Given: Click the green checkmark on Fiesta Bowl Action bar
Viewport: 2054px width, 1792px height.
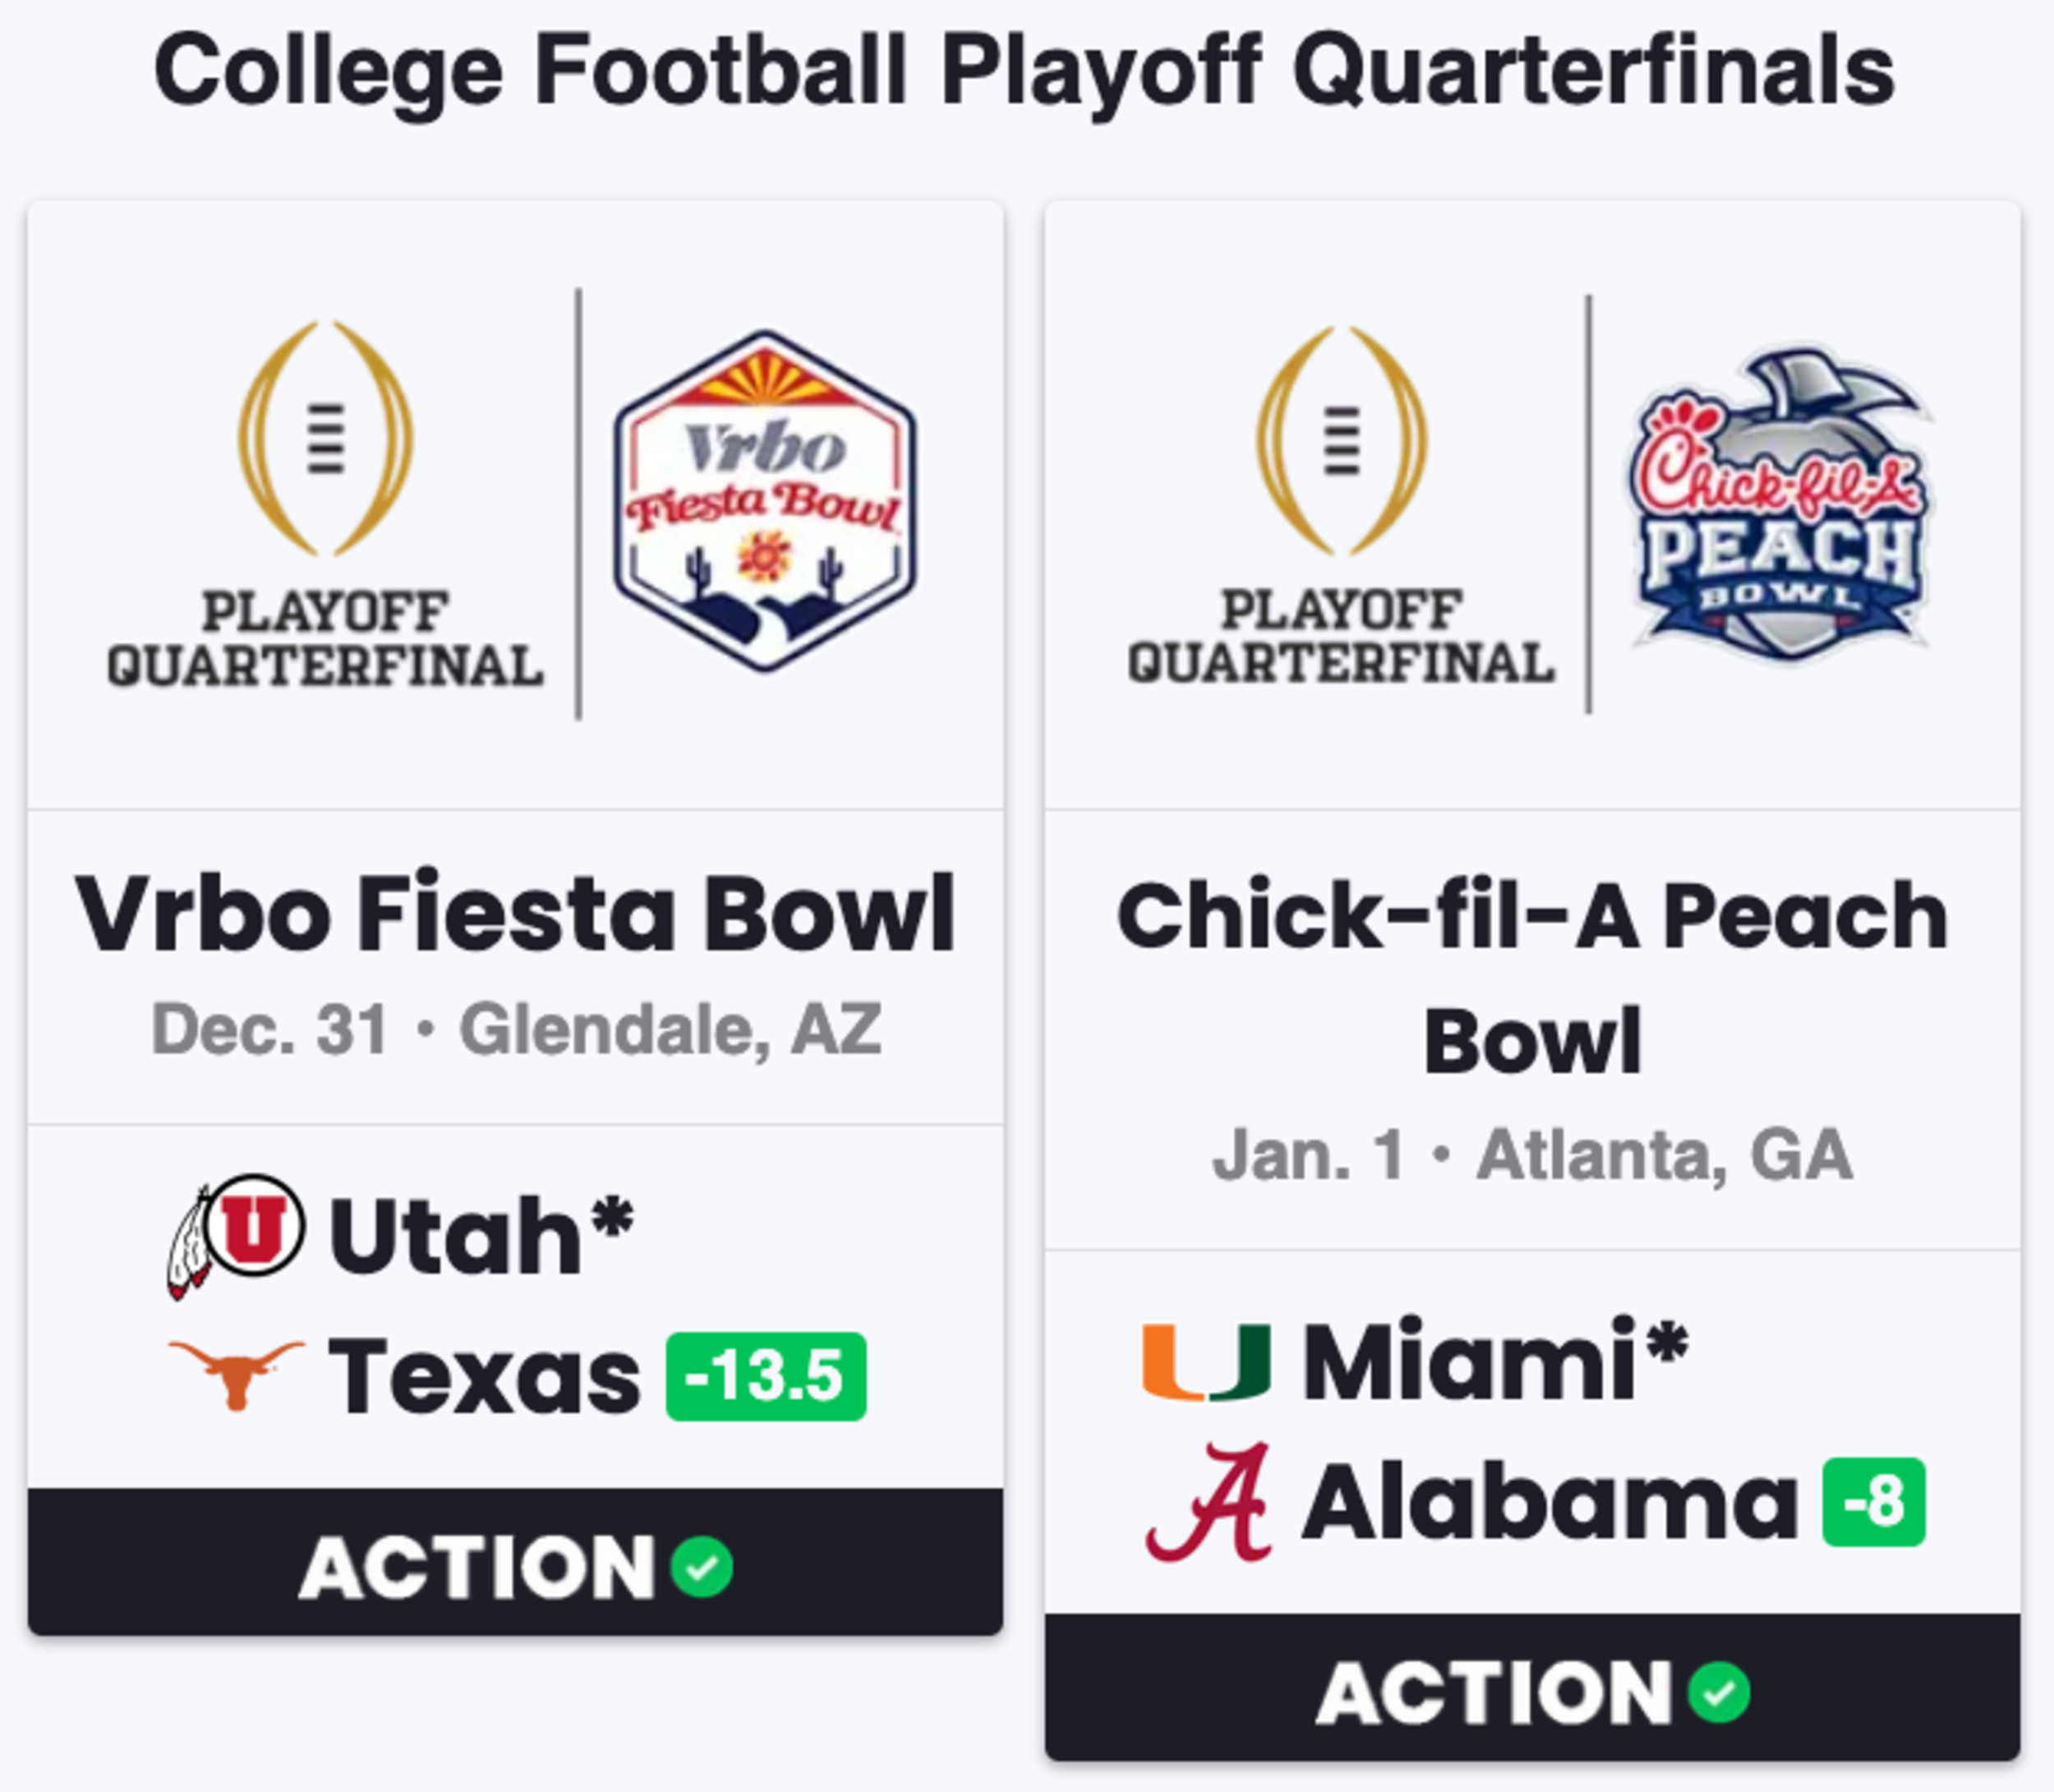Looking at the screenshot, I should tap(702, 1567).
